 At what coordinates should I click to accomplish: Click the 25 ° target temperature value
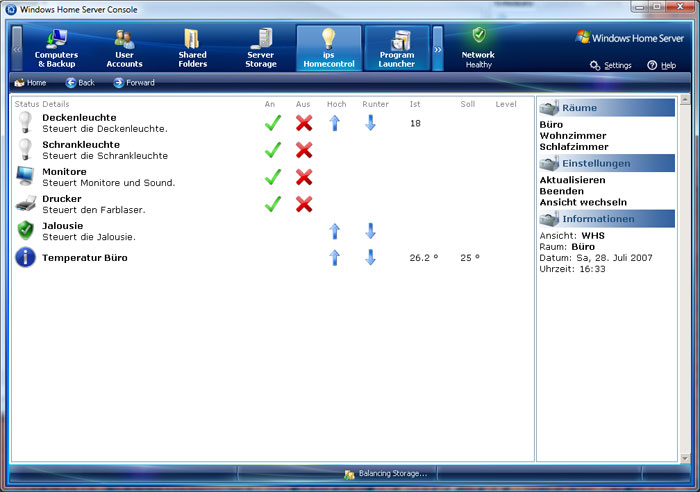pyautogui.click(x=470, y=258)
